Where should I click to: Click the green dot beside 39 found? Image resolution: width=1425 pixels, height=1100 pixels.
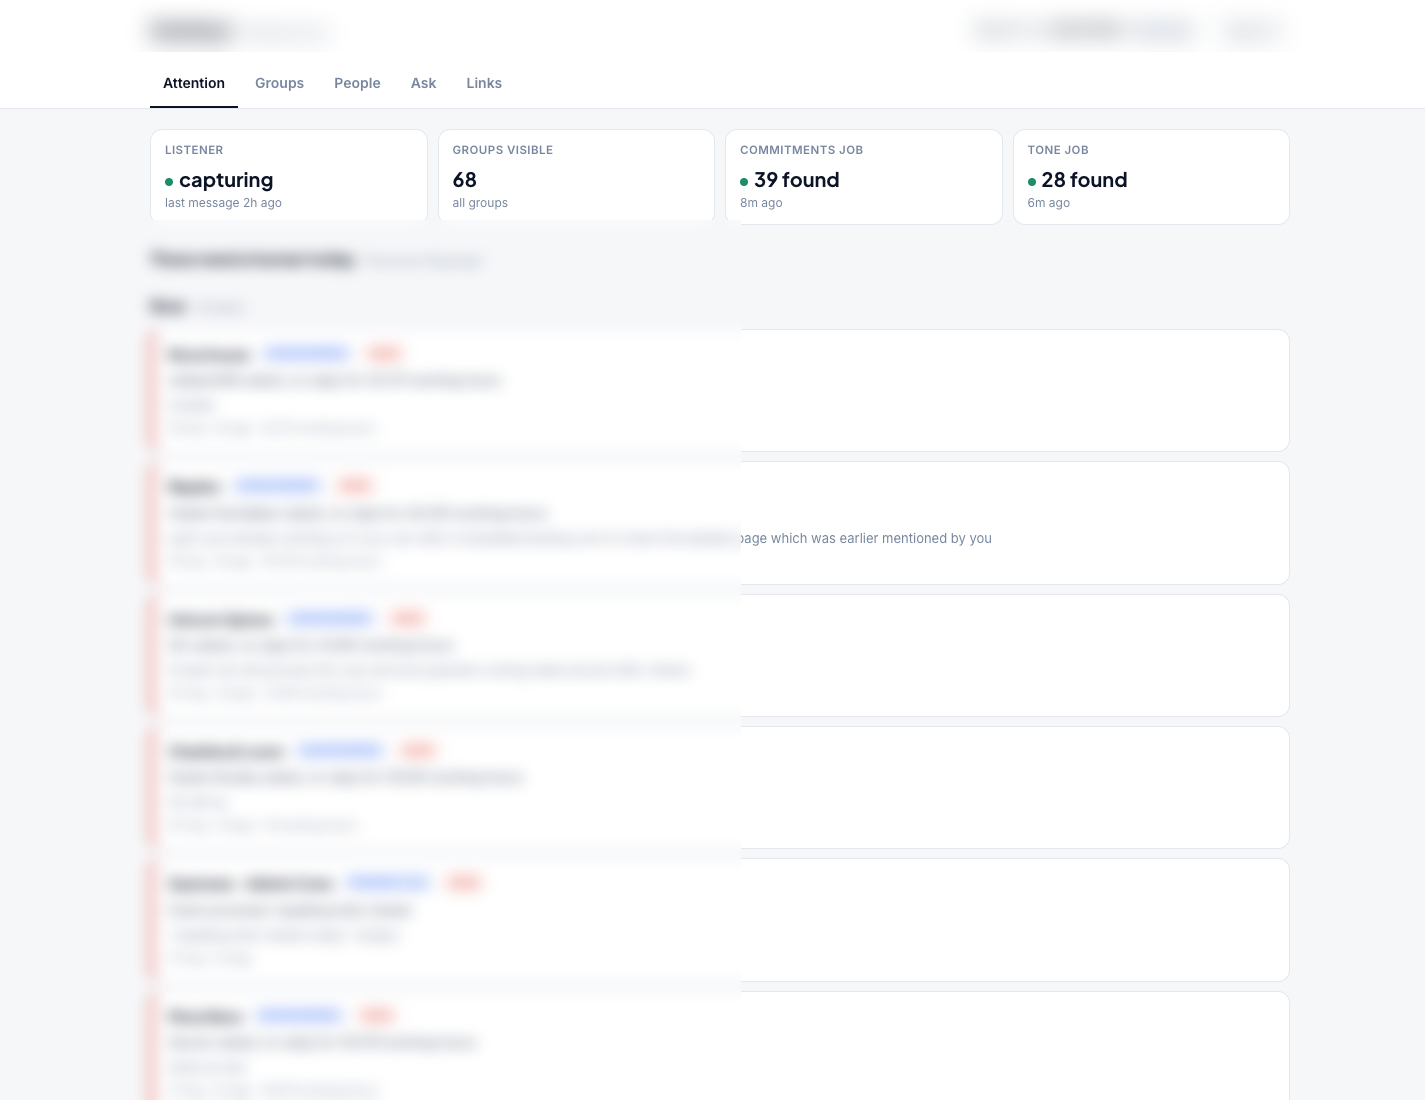click(744, 182)
